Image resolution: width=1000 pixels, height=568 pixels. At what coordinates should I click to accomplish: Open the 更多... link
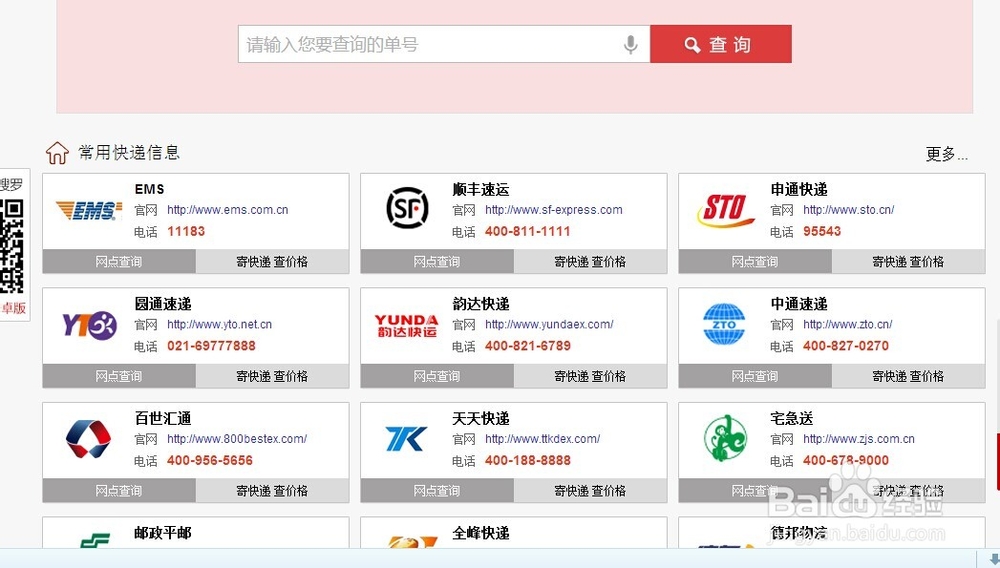(x=946, y=154)
